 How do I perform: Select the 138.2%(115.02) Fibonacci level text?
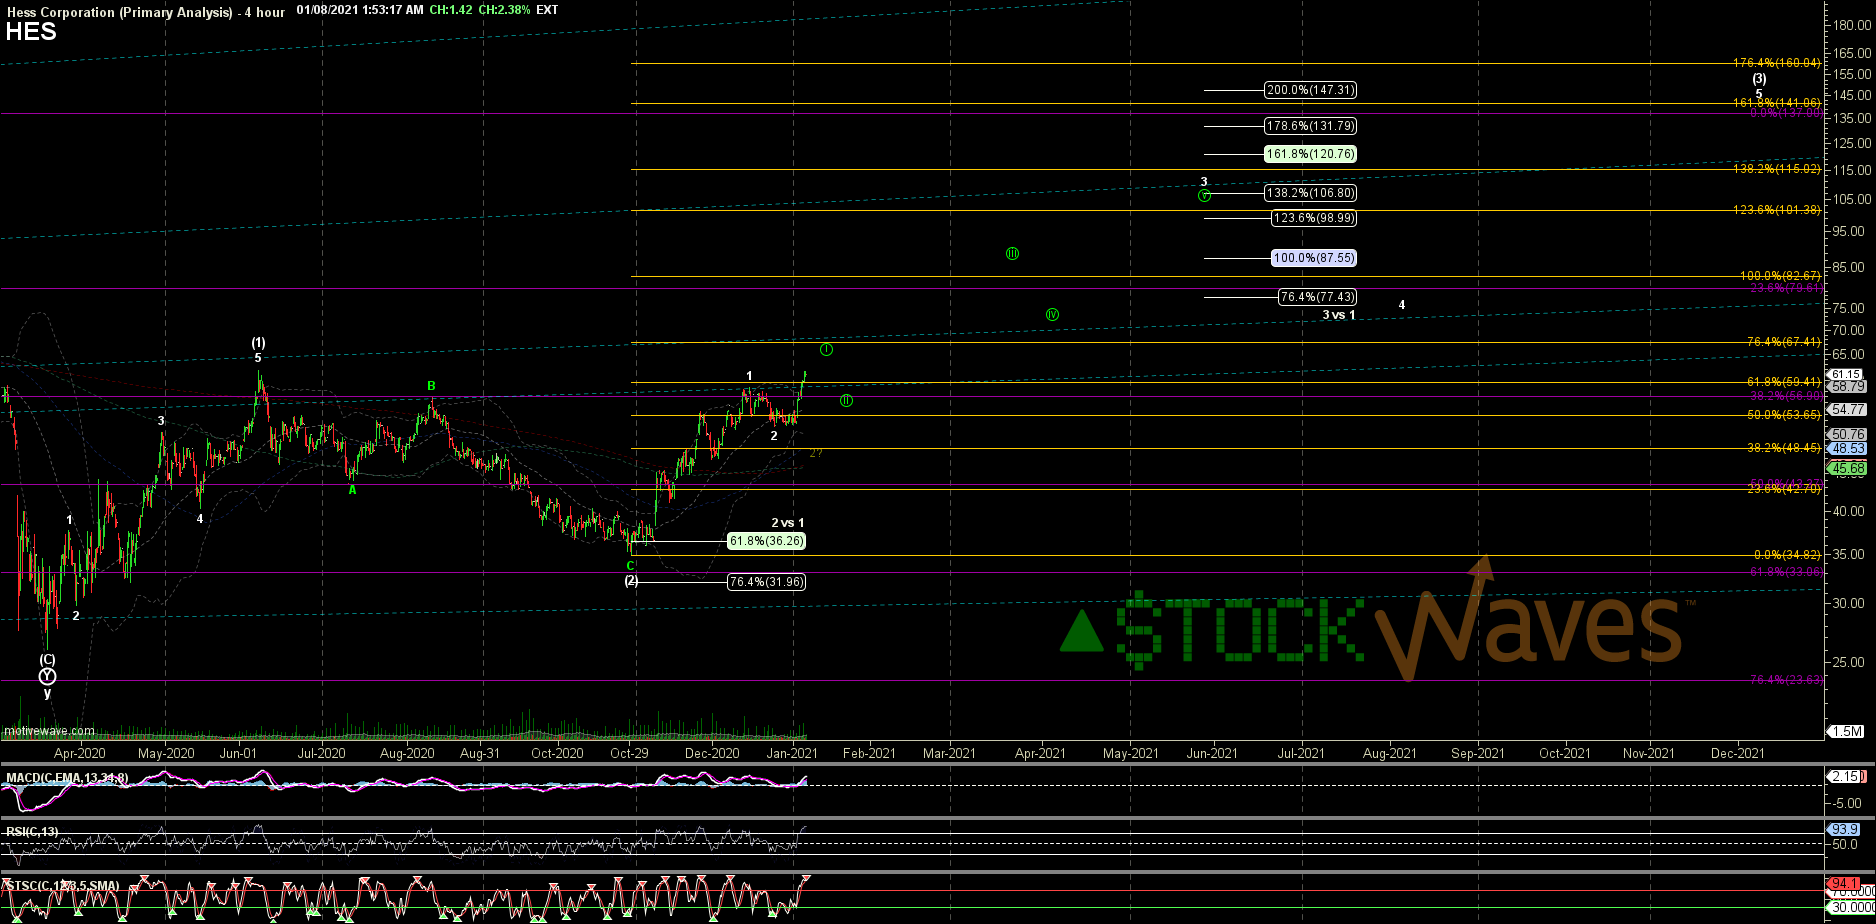(1777, 169)
